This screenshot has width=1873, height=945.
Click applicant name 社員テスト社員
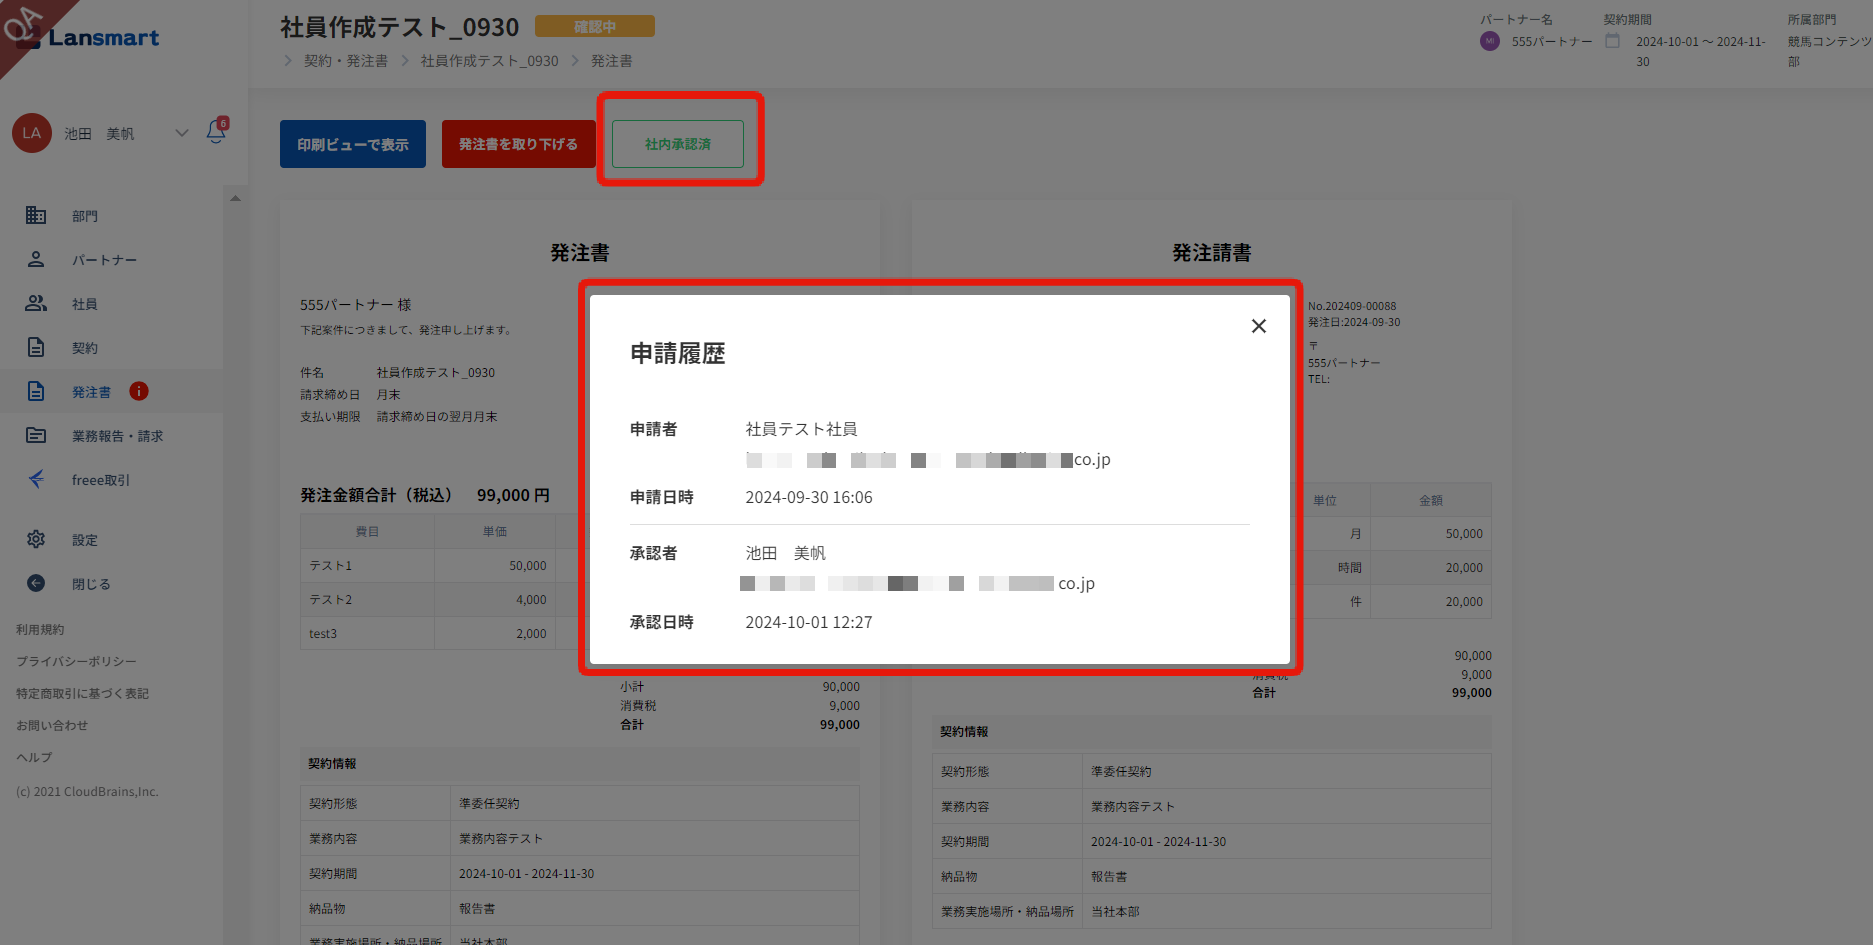(801, 429)
